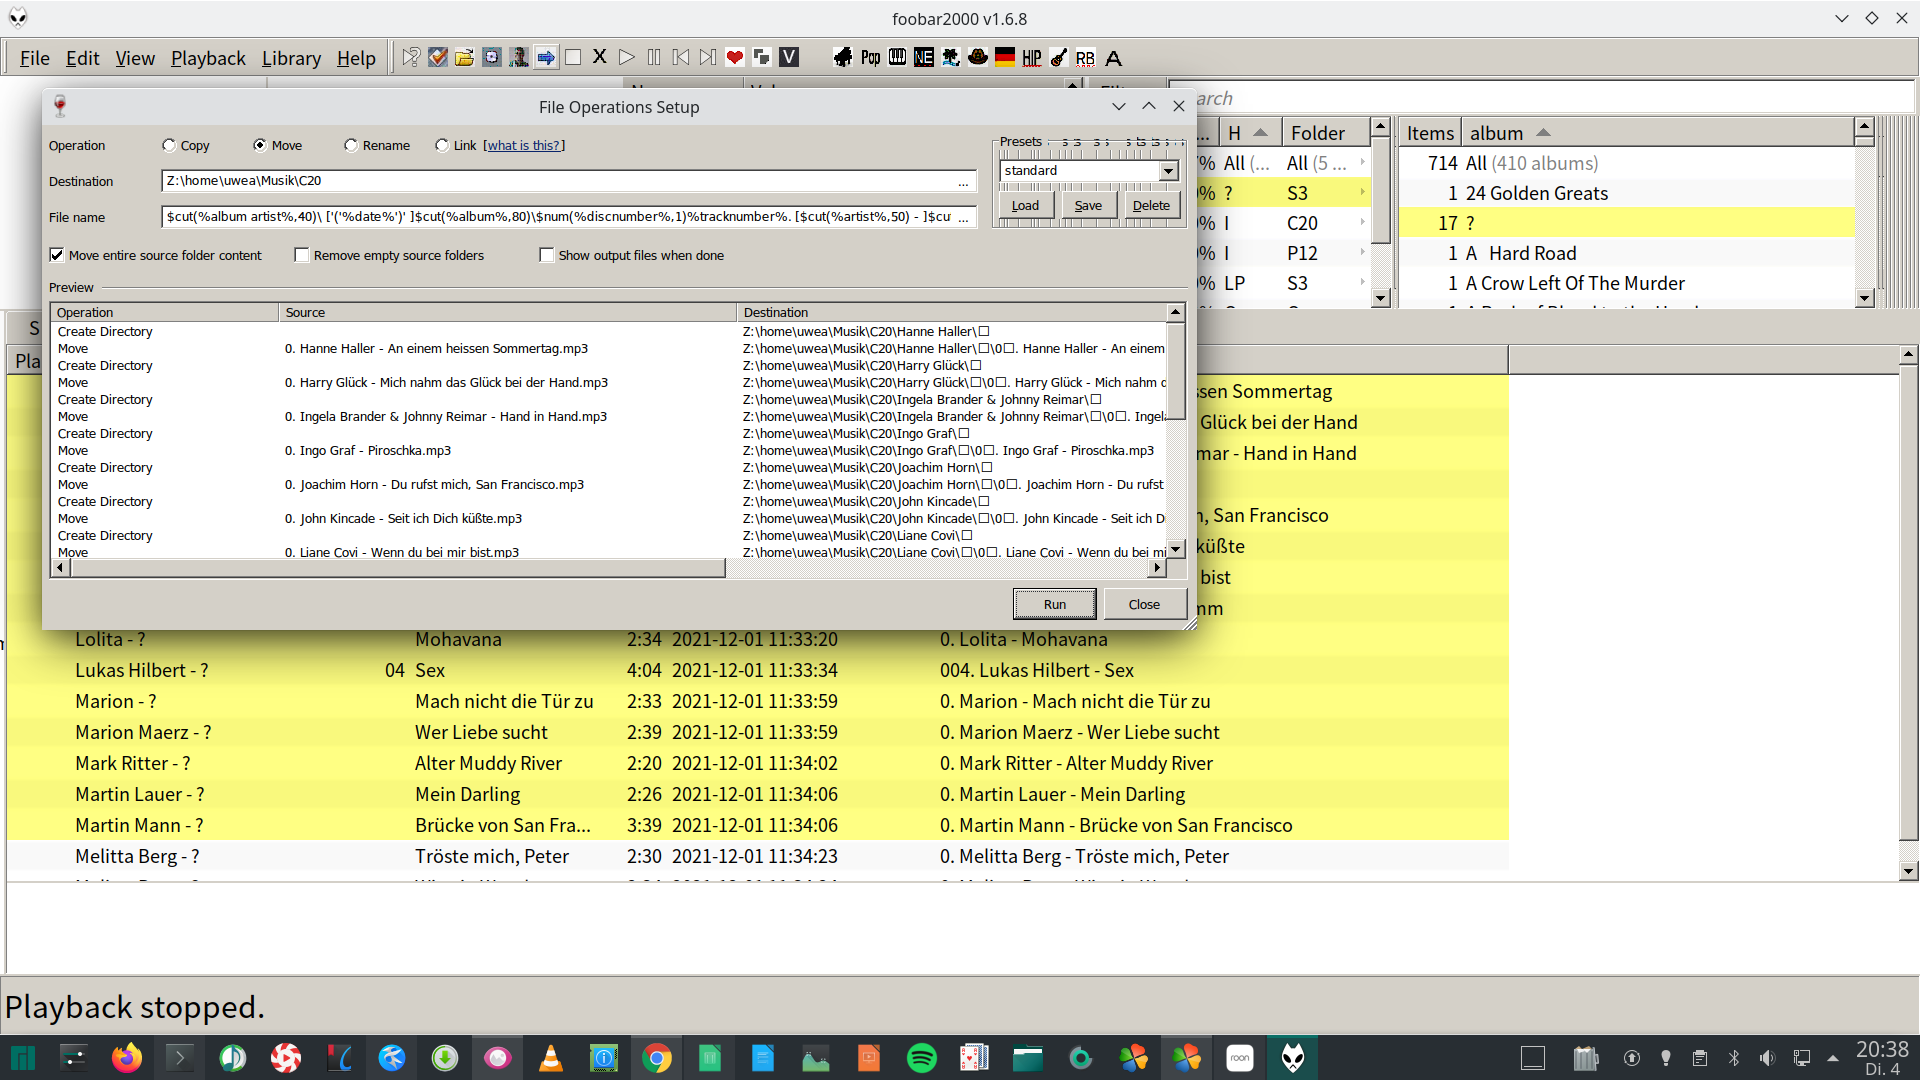Open file name pattern ... button
This screenshot has width=1920, height=1080.
tap(963, 217)
